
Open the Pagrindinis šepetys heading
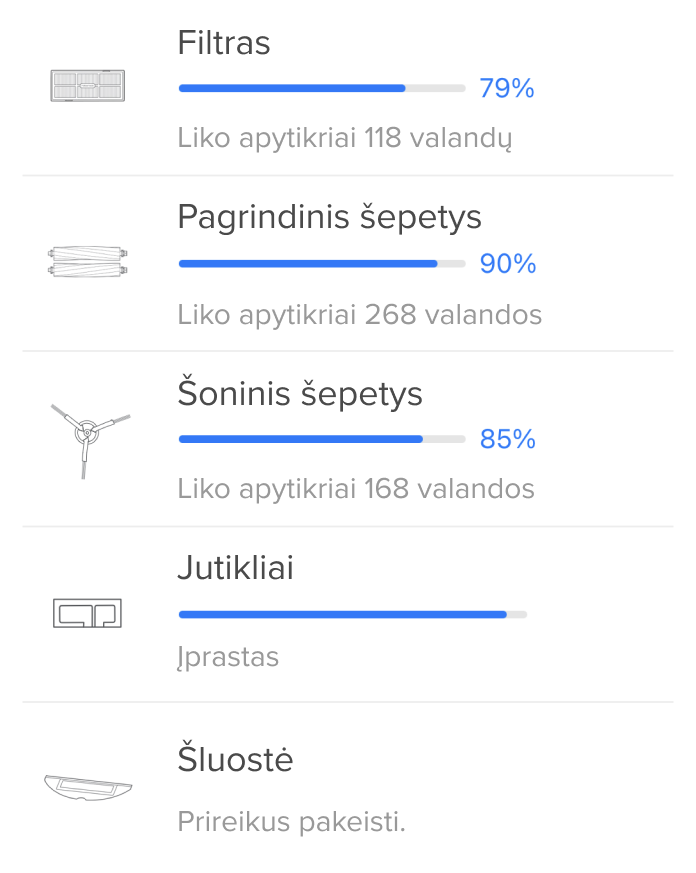[x=329, y=217]
